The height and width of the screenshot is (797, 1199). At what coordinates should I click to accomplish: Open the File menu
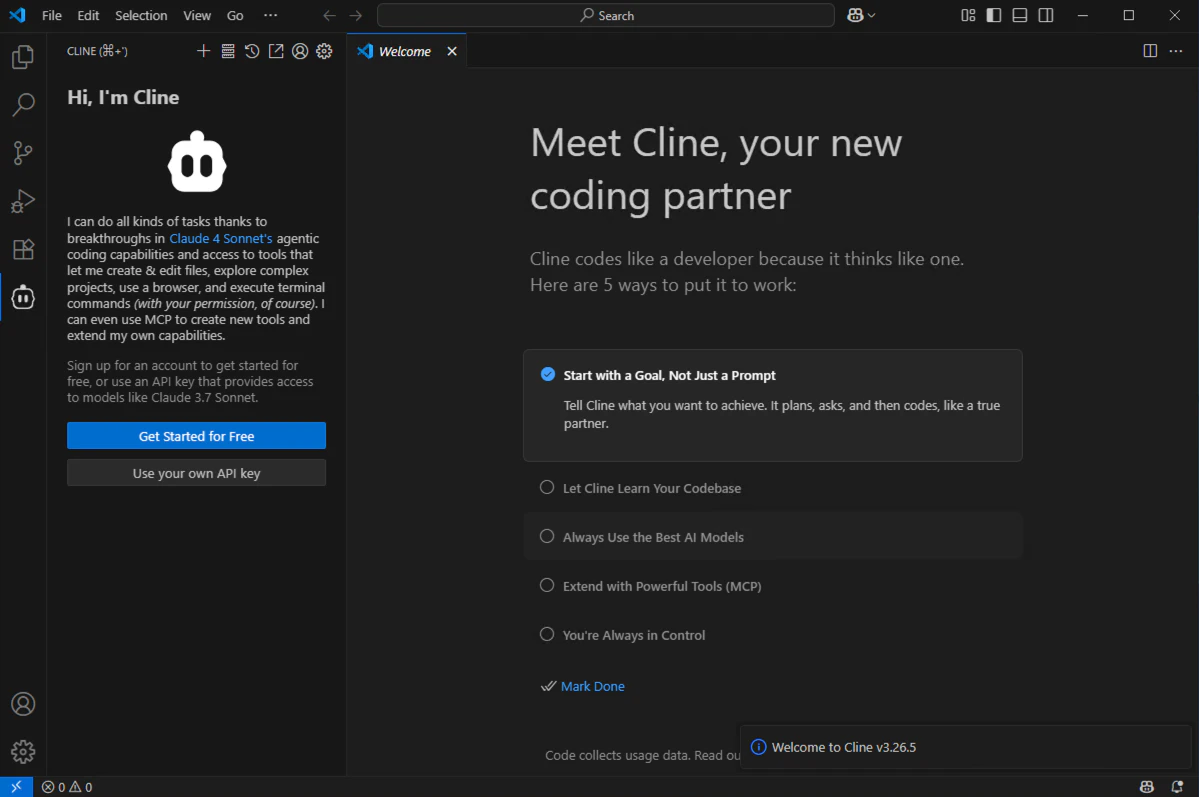coord(52,15)
